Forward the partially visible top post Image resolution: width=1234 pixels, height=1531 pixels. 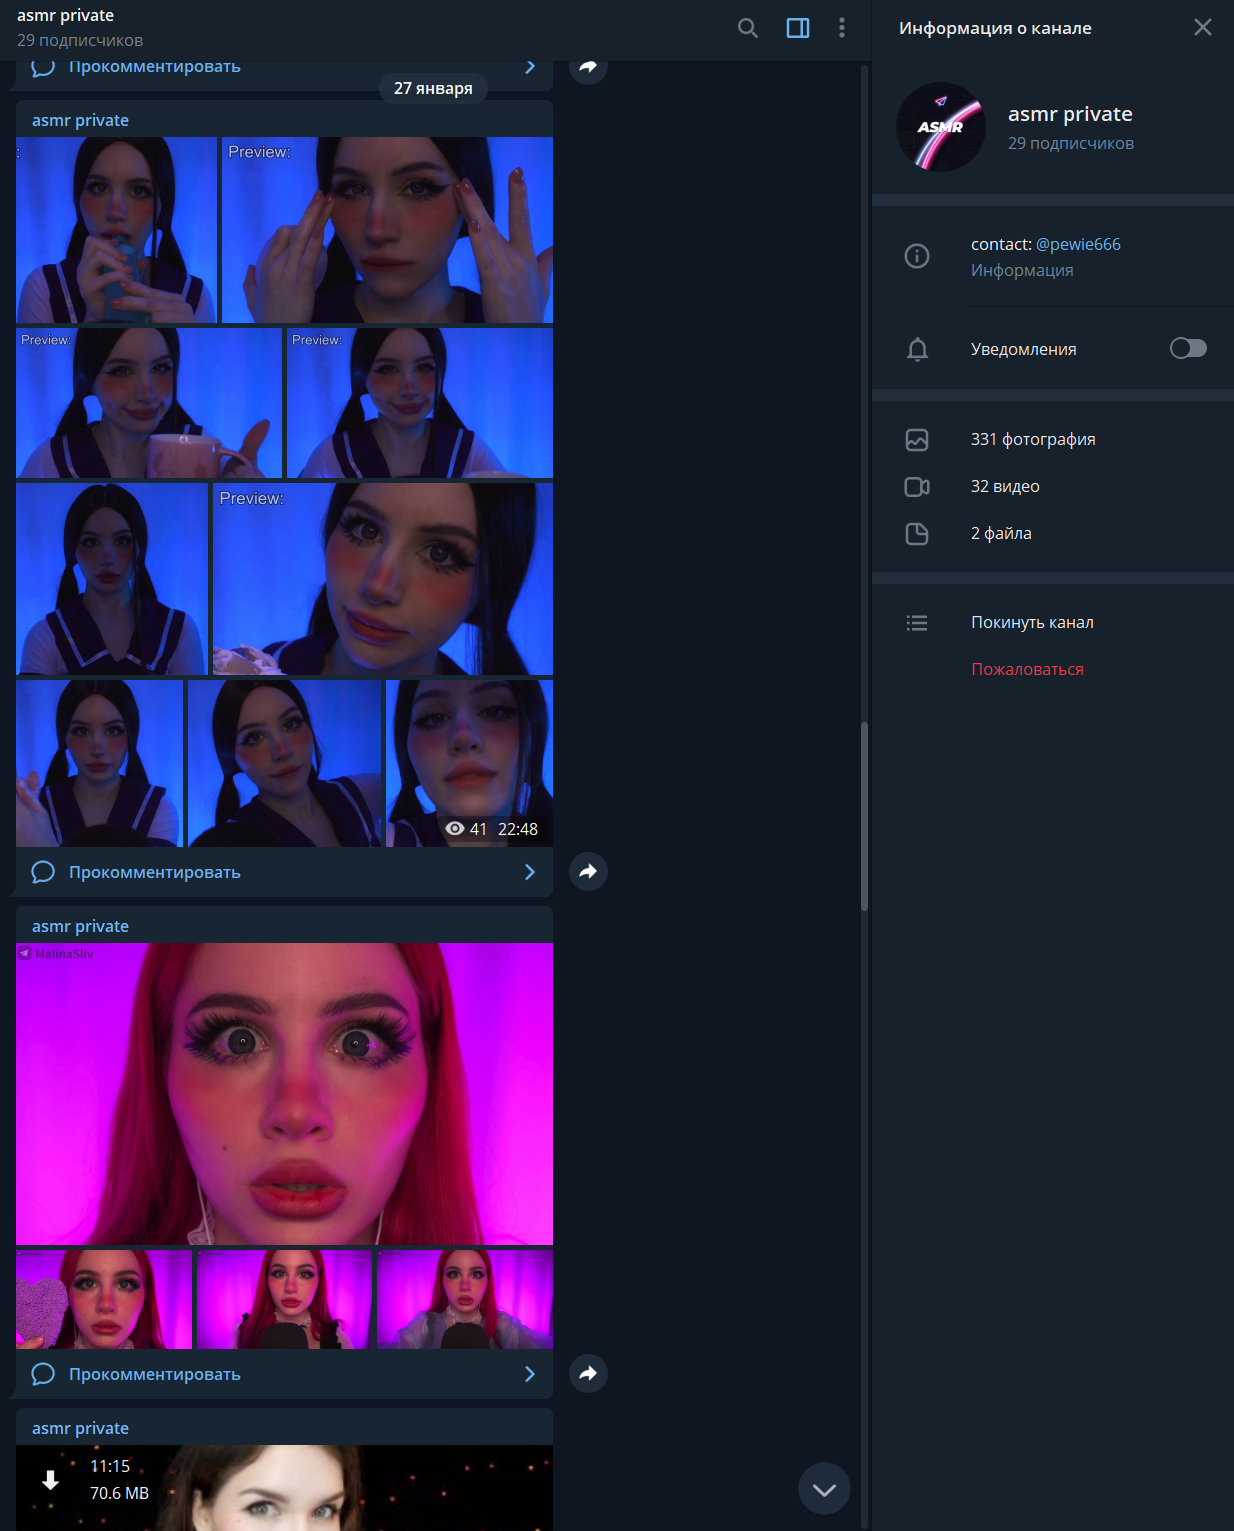point(588,68)
